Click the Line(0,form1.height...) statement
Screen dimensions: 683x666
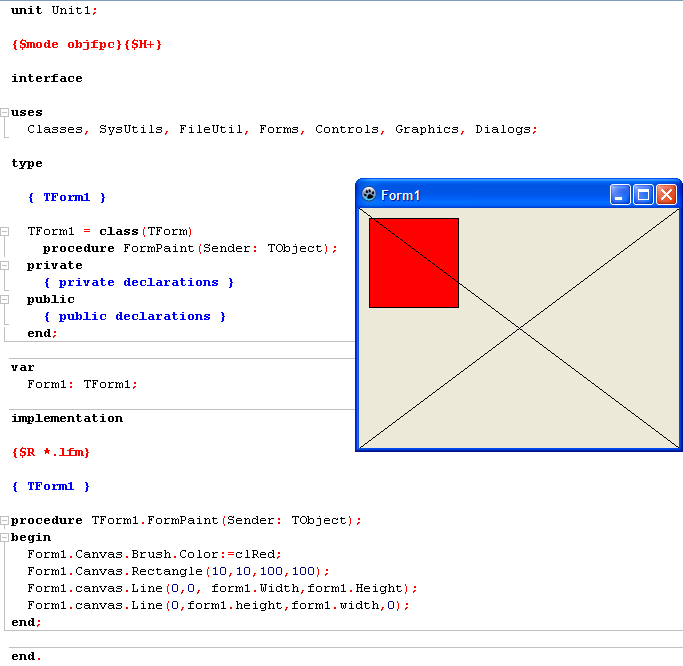pos(218,605)
